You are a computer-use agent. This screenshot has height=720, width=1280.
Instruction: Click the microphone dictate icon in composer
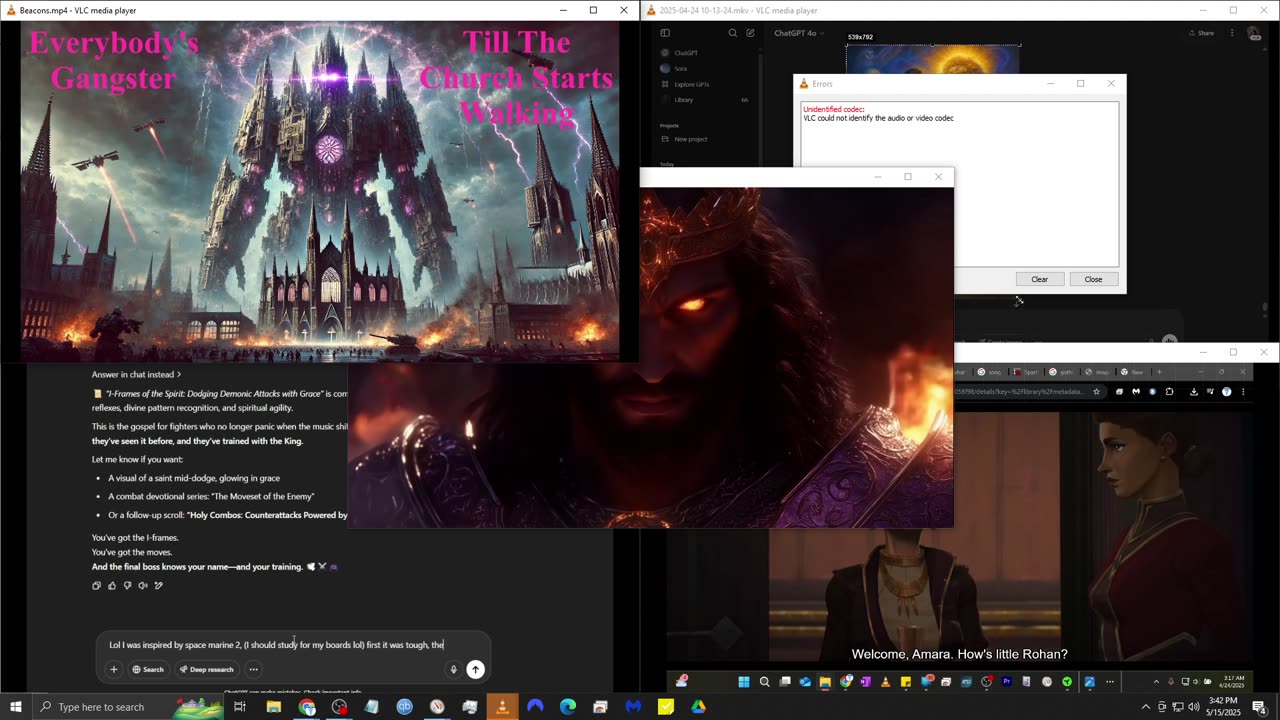(x=453, y=670)
